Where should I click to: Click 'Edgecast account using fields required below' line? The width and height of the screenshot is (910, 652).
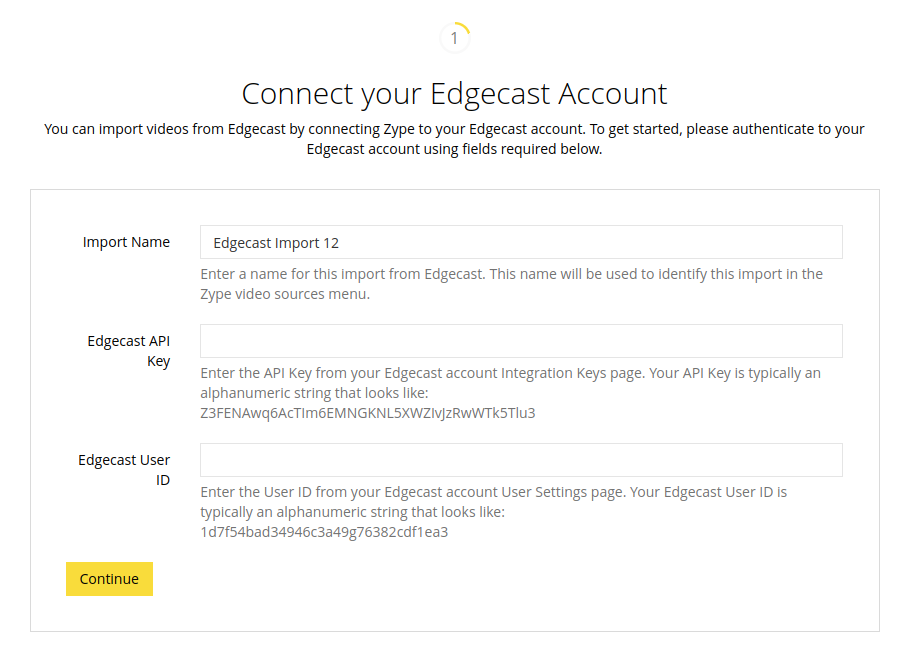(454, 149)
